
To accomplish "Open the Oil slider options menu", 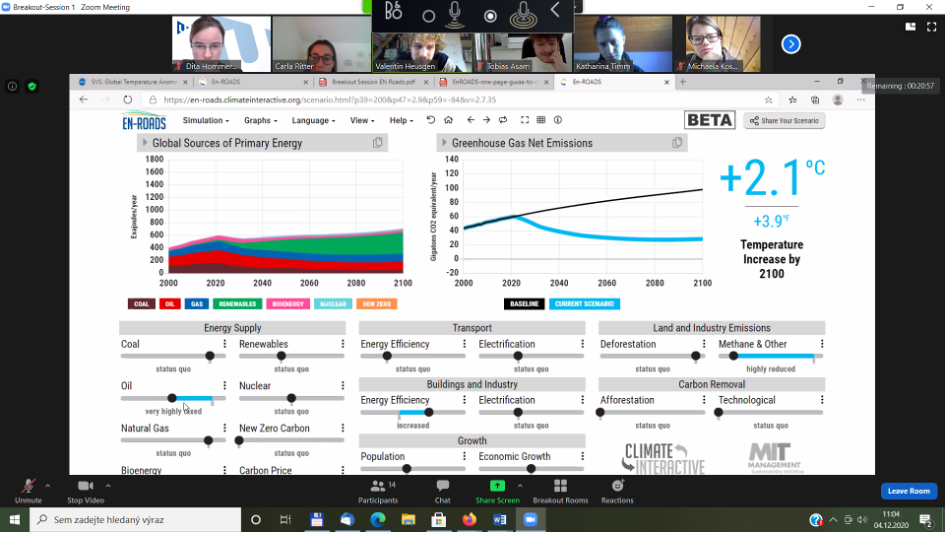I will coord(225,385).
